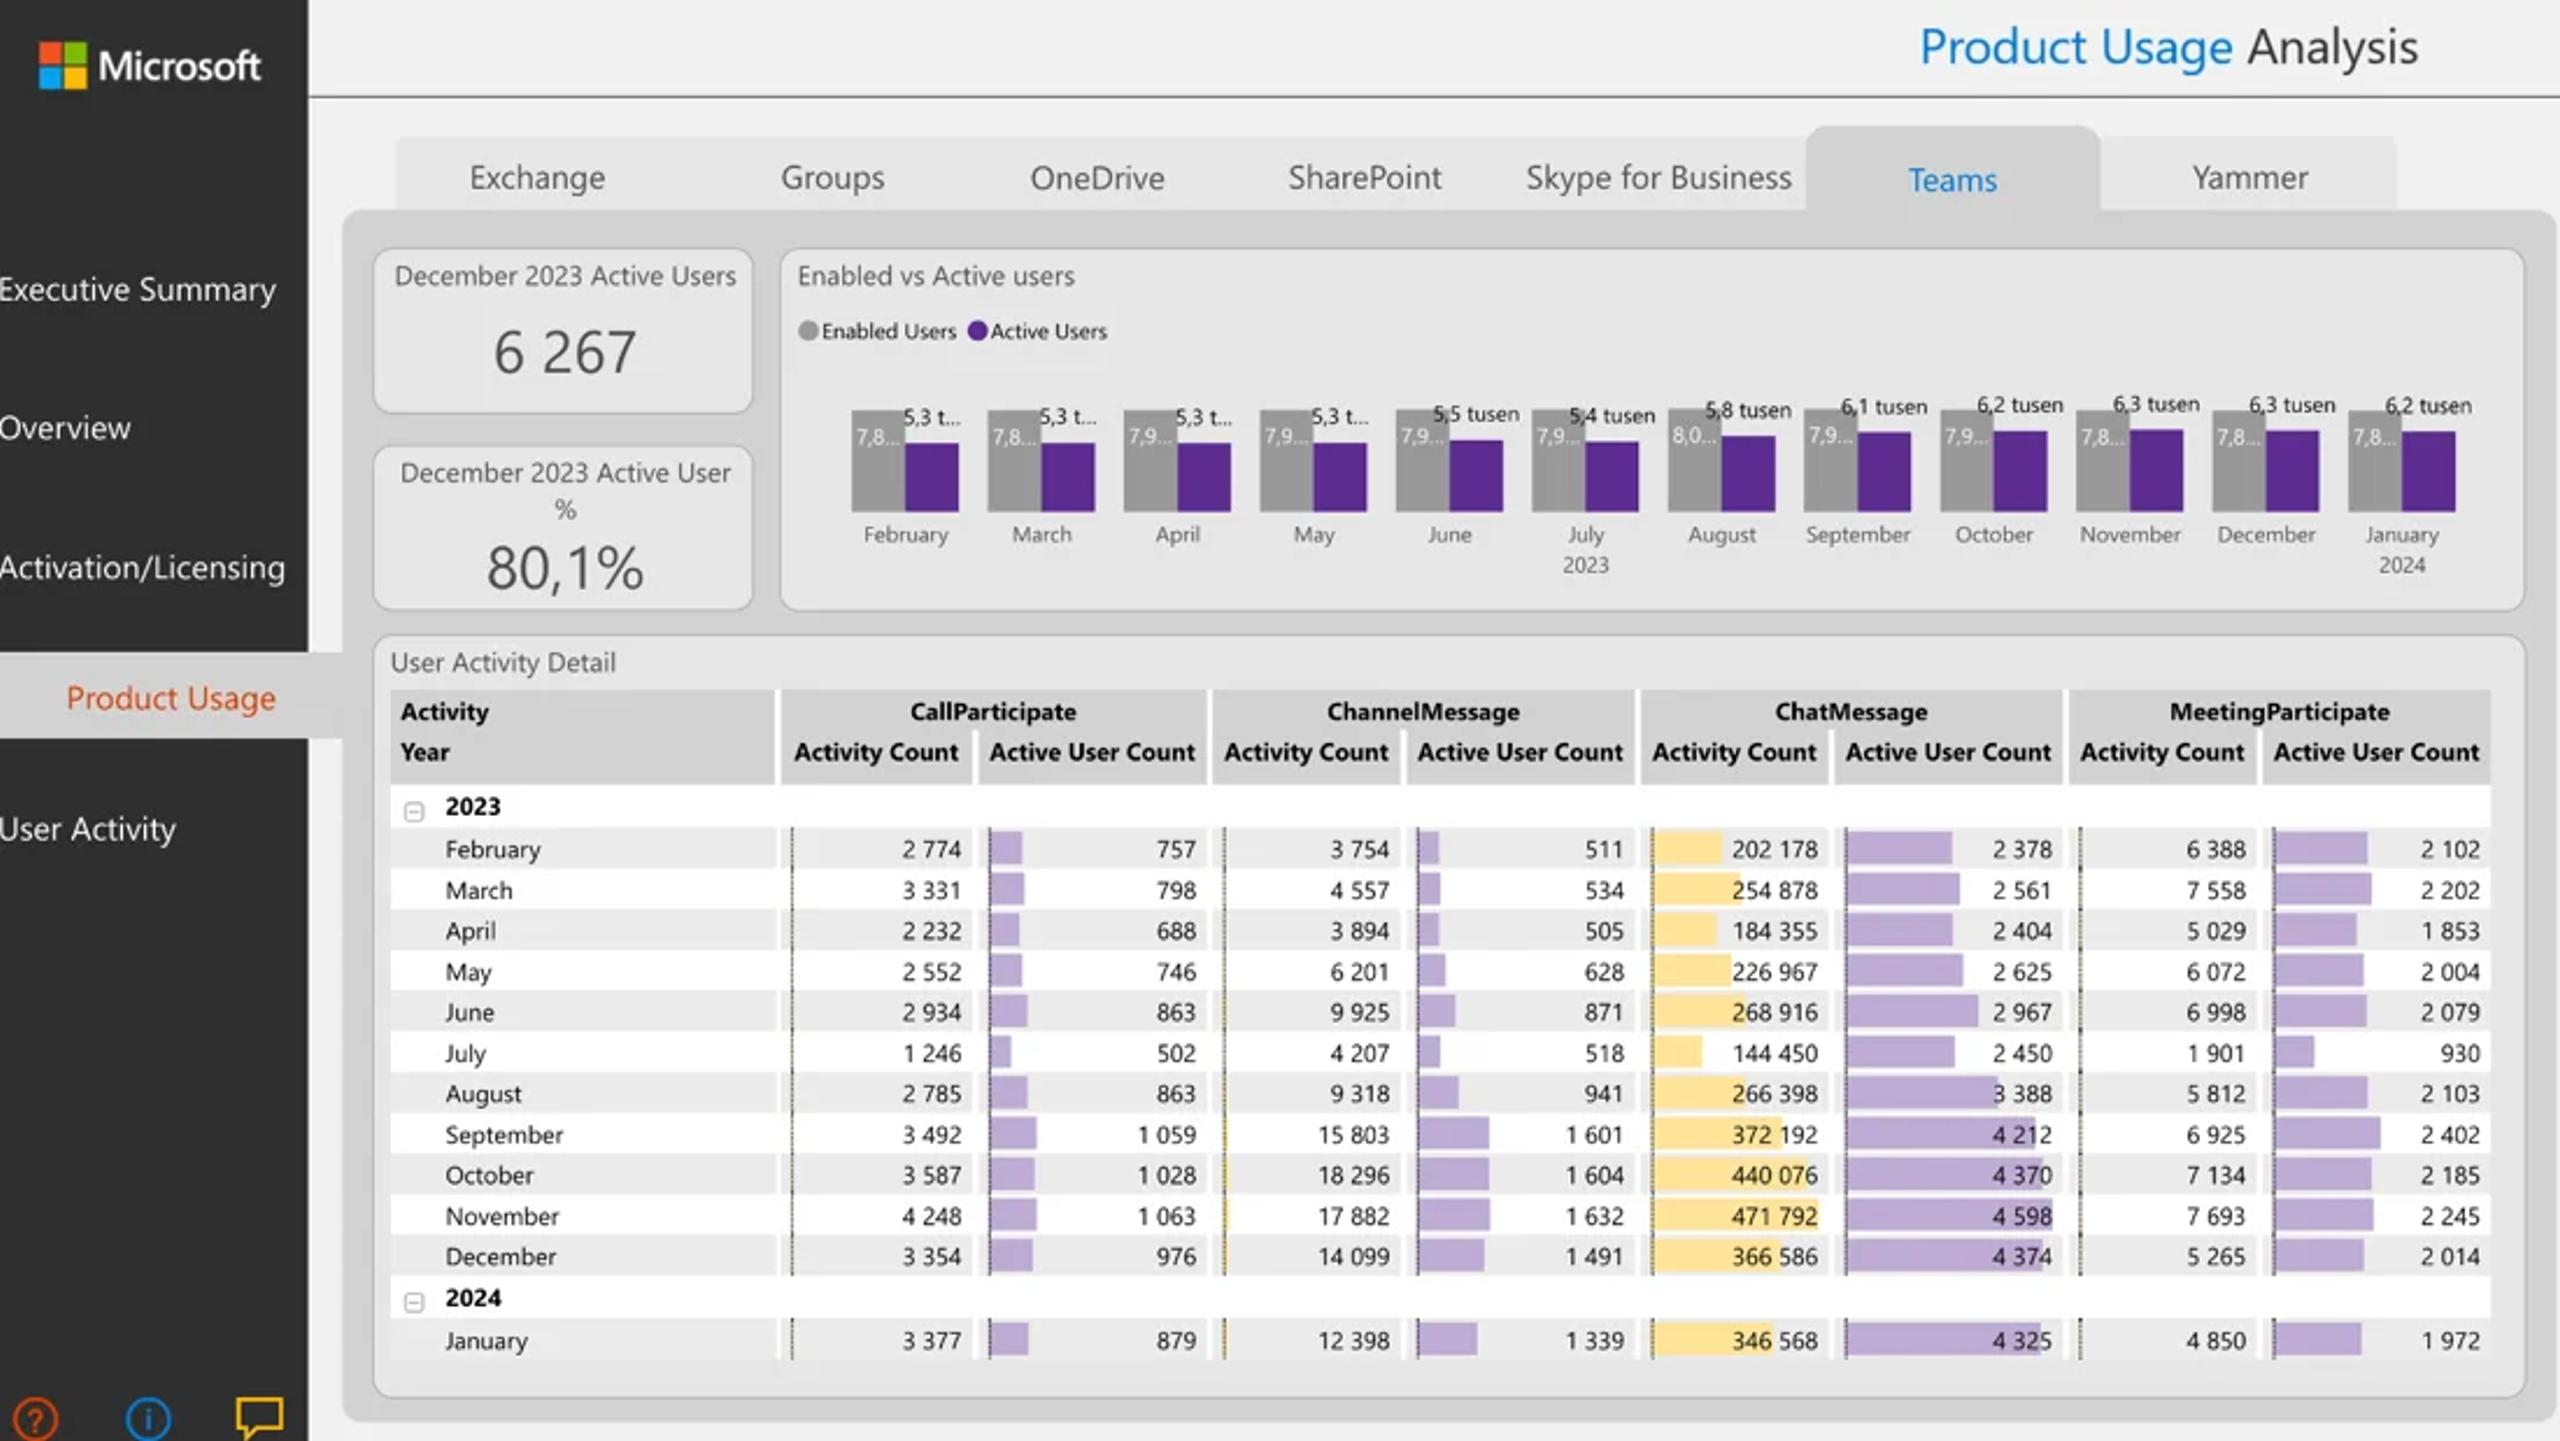Click Active Users purple legend marker
Image resolution: width=2560 pixels, height=1441 pixels.
pos(977,331)
